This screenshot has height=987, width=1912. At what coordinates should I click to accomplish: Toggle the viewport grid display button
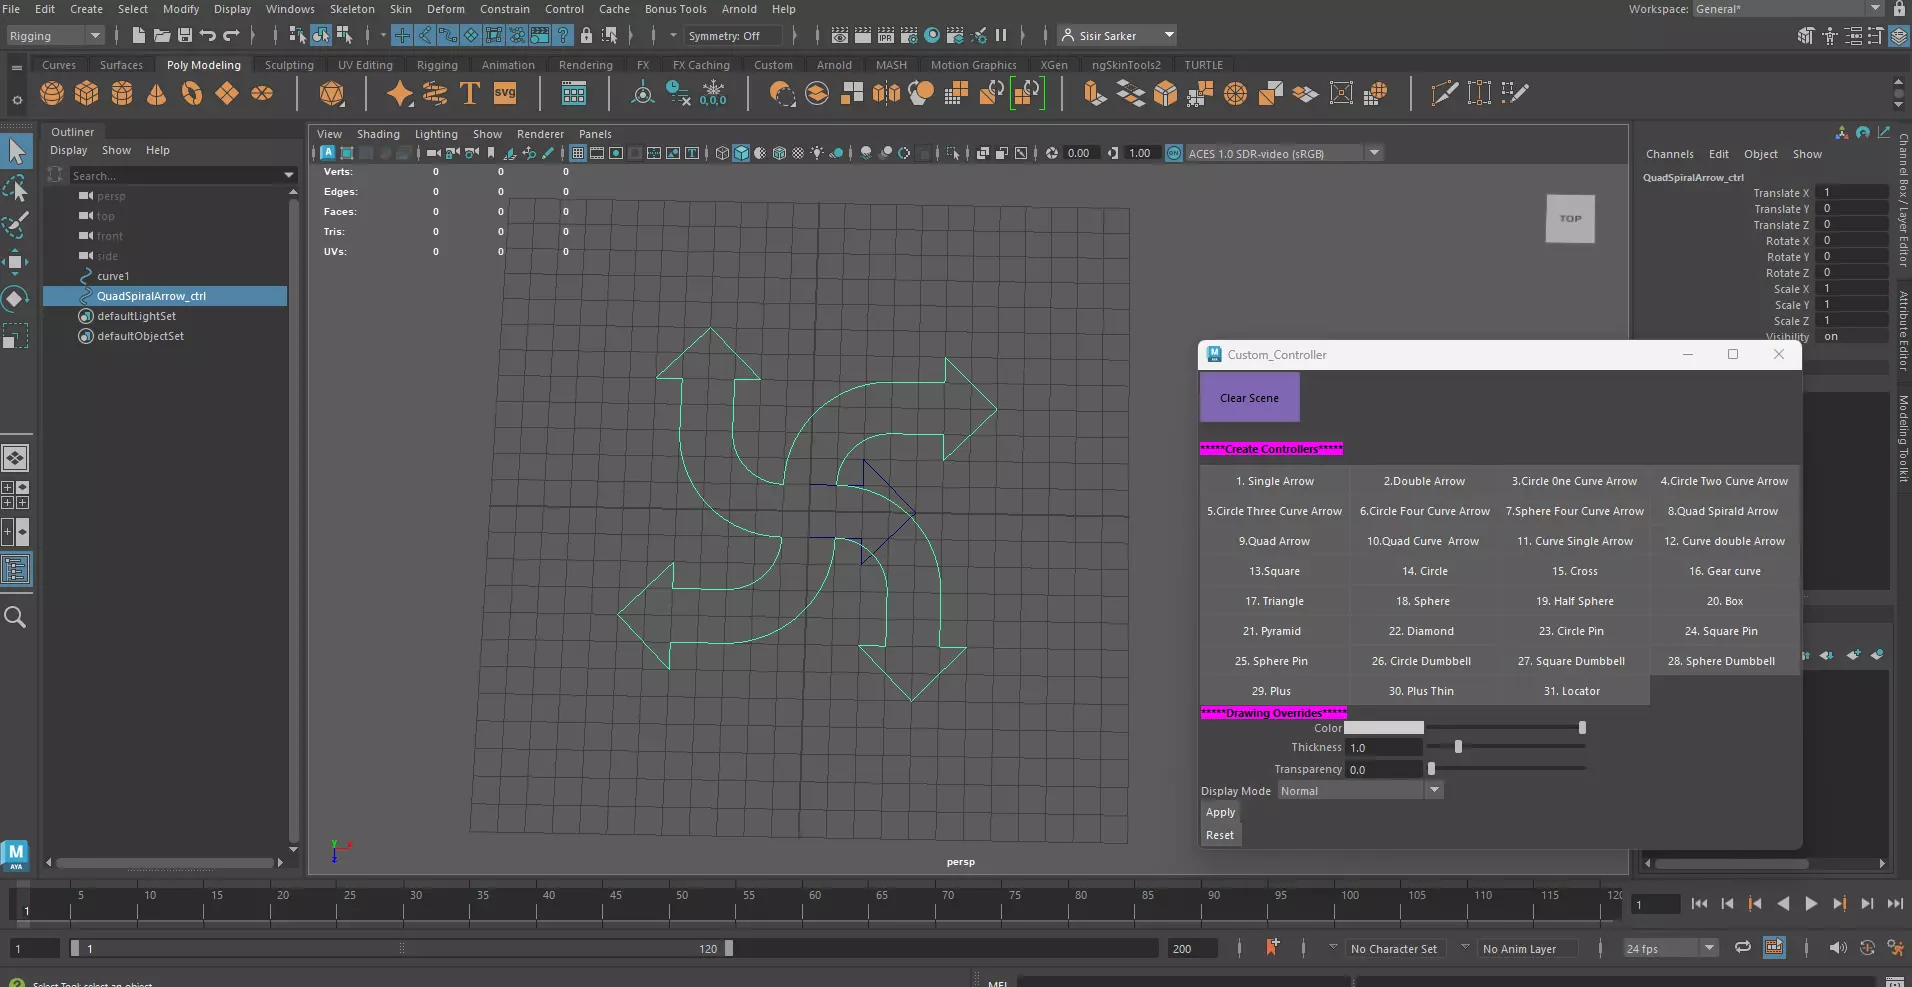click(578, 153)
